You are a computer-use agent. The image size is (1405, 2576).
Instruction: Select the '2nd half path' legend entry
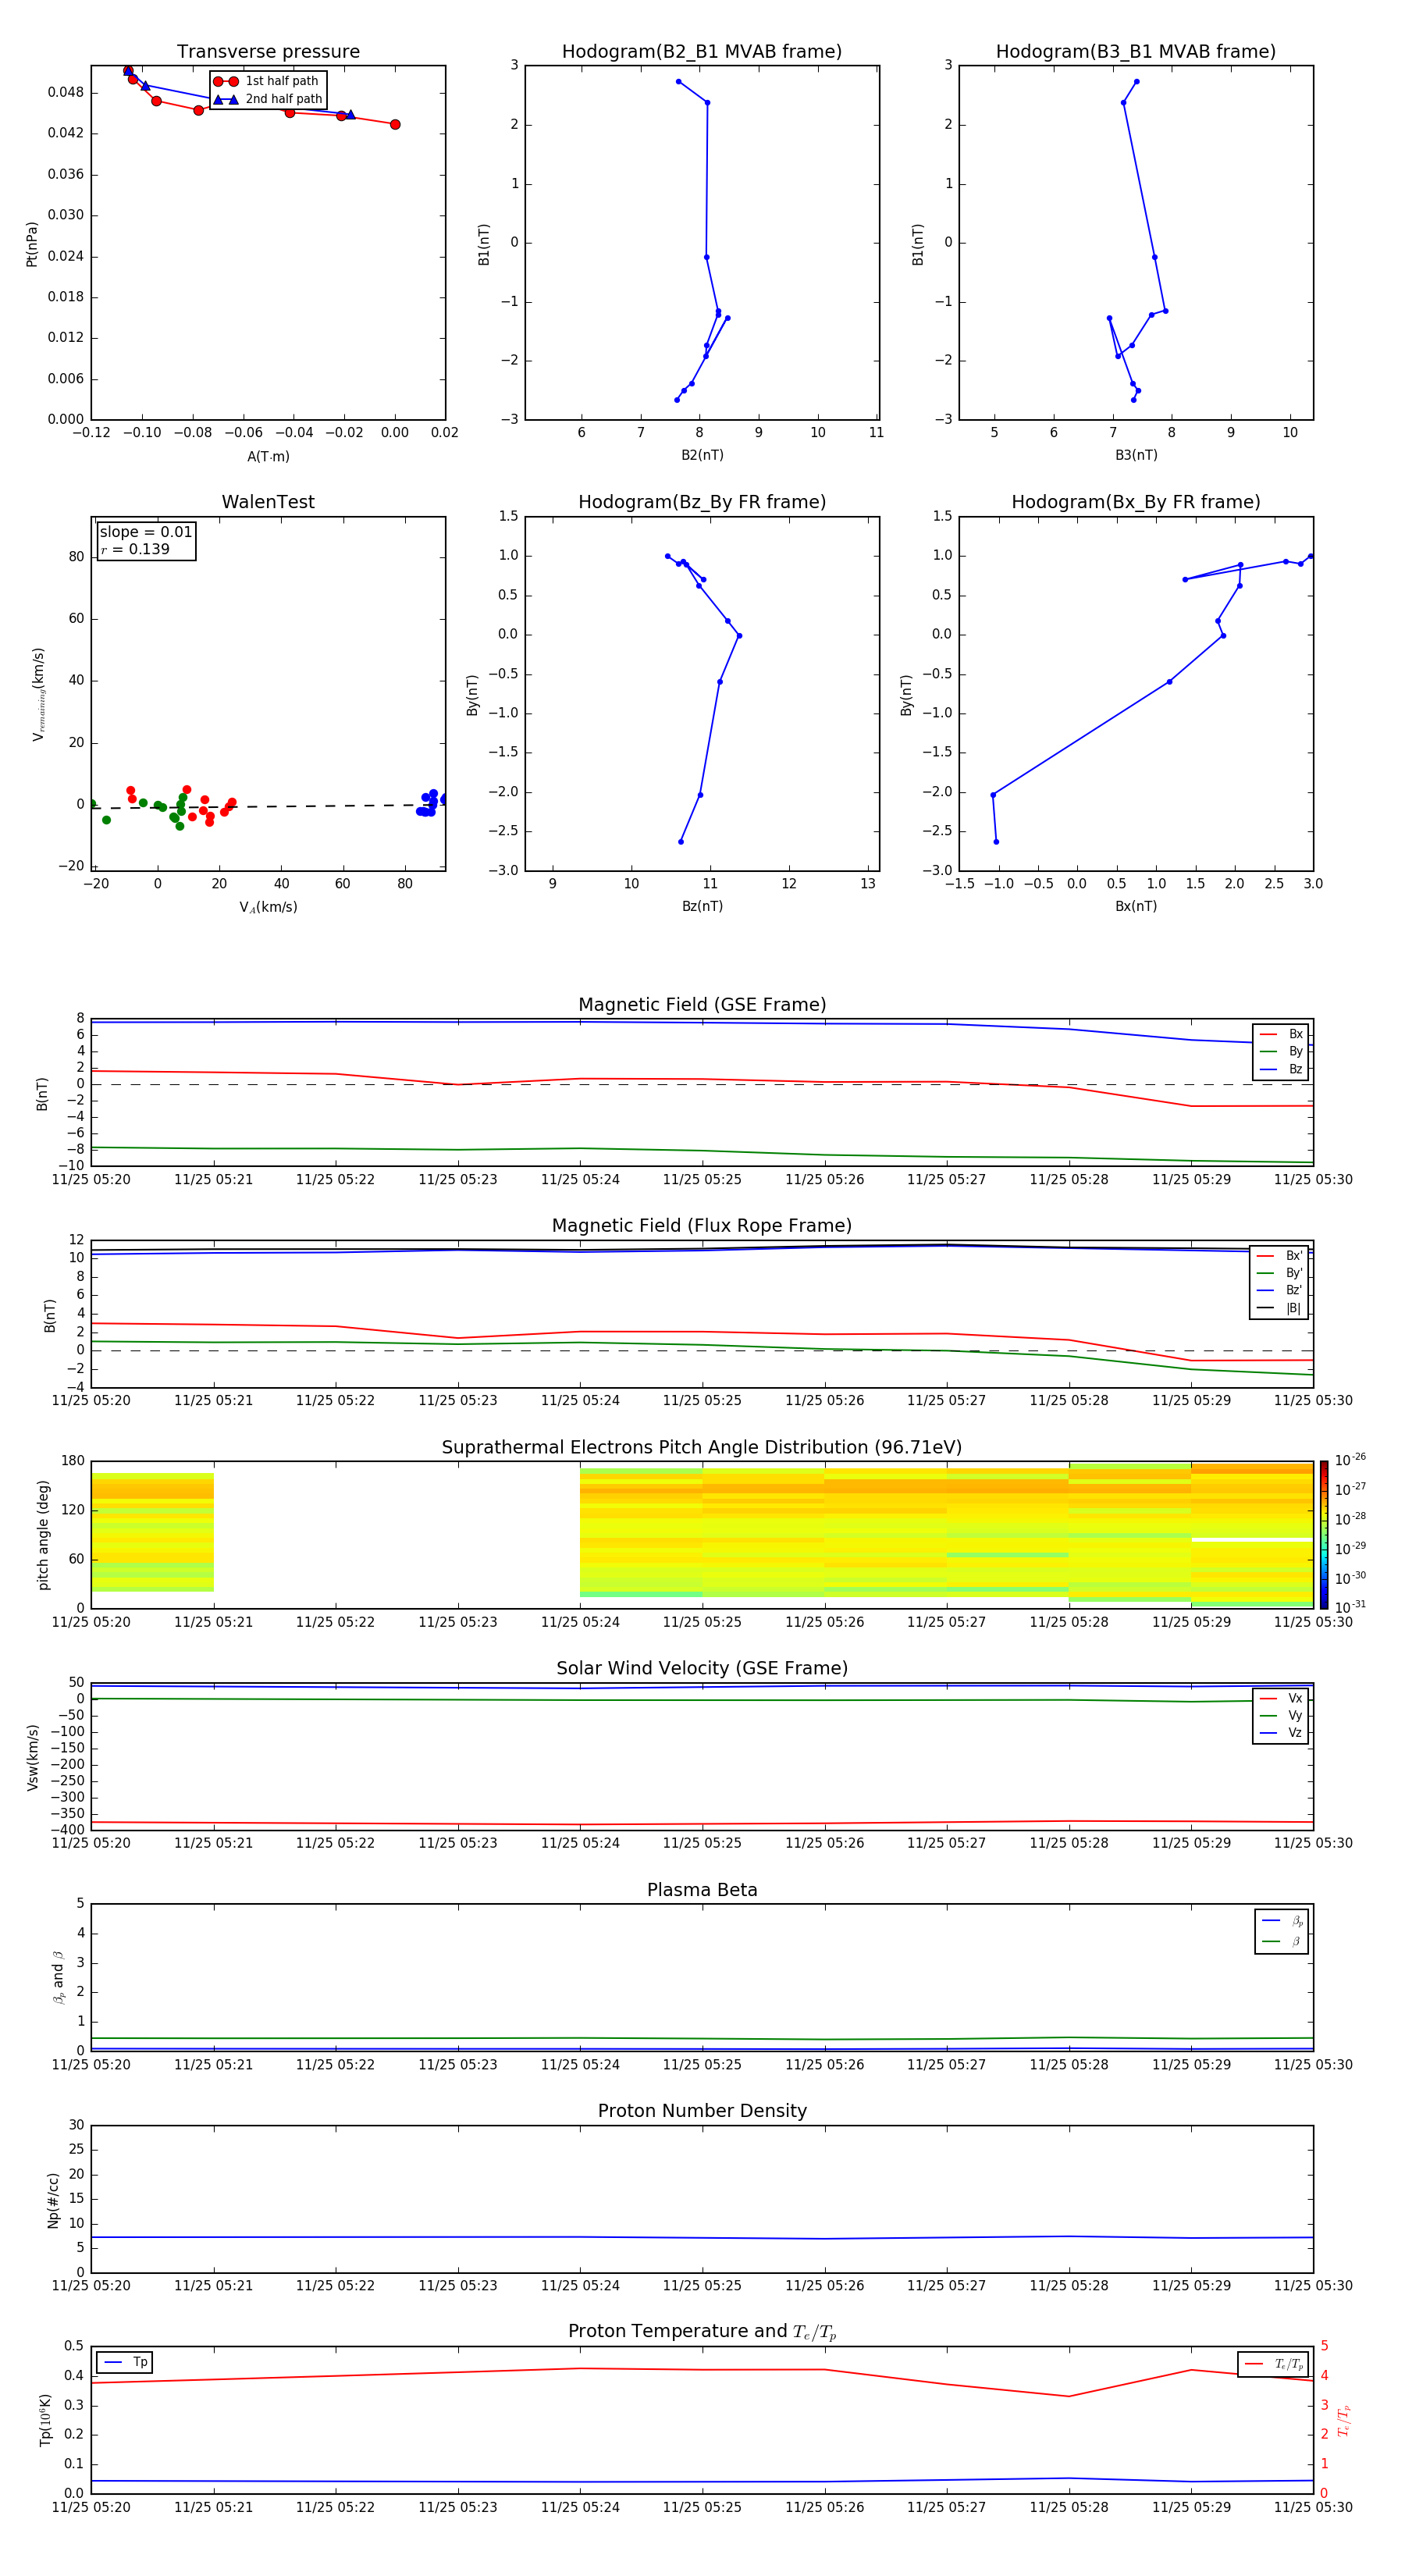[x=268, y=99]
